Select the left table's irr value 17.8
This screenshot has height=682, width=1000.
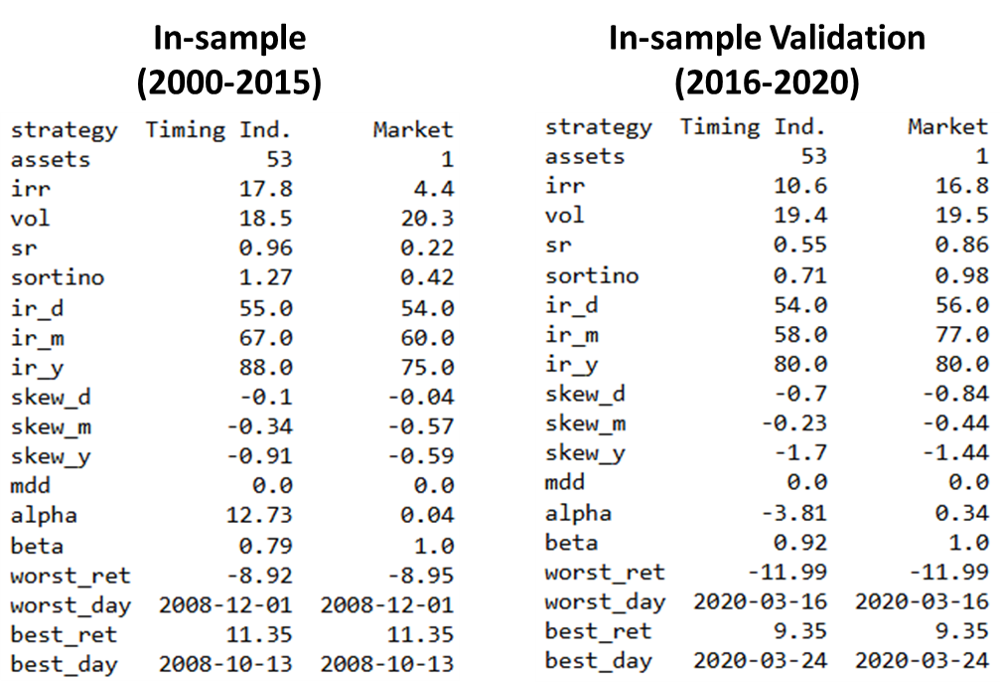pyautogui.click(x=272, y=189)
